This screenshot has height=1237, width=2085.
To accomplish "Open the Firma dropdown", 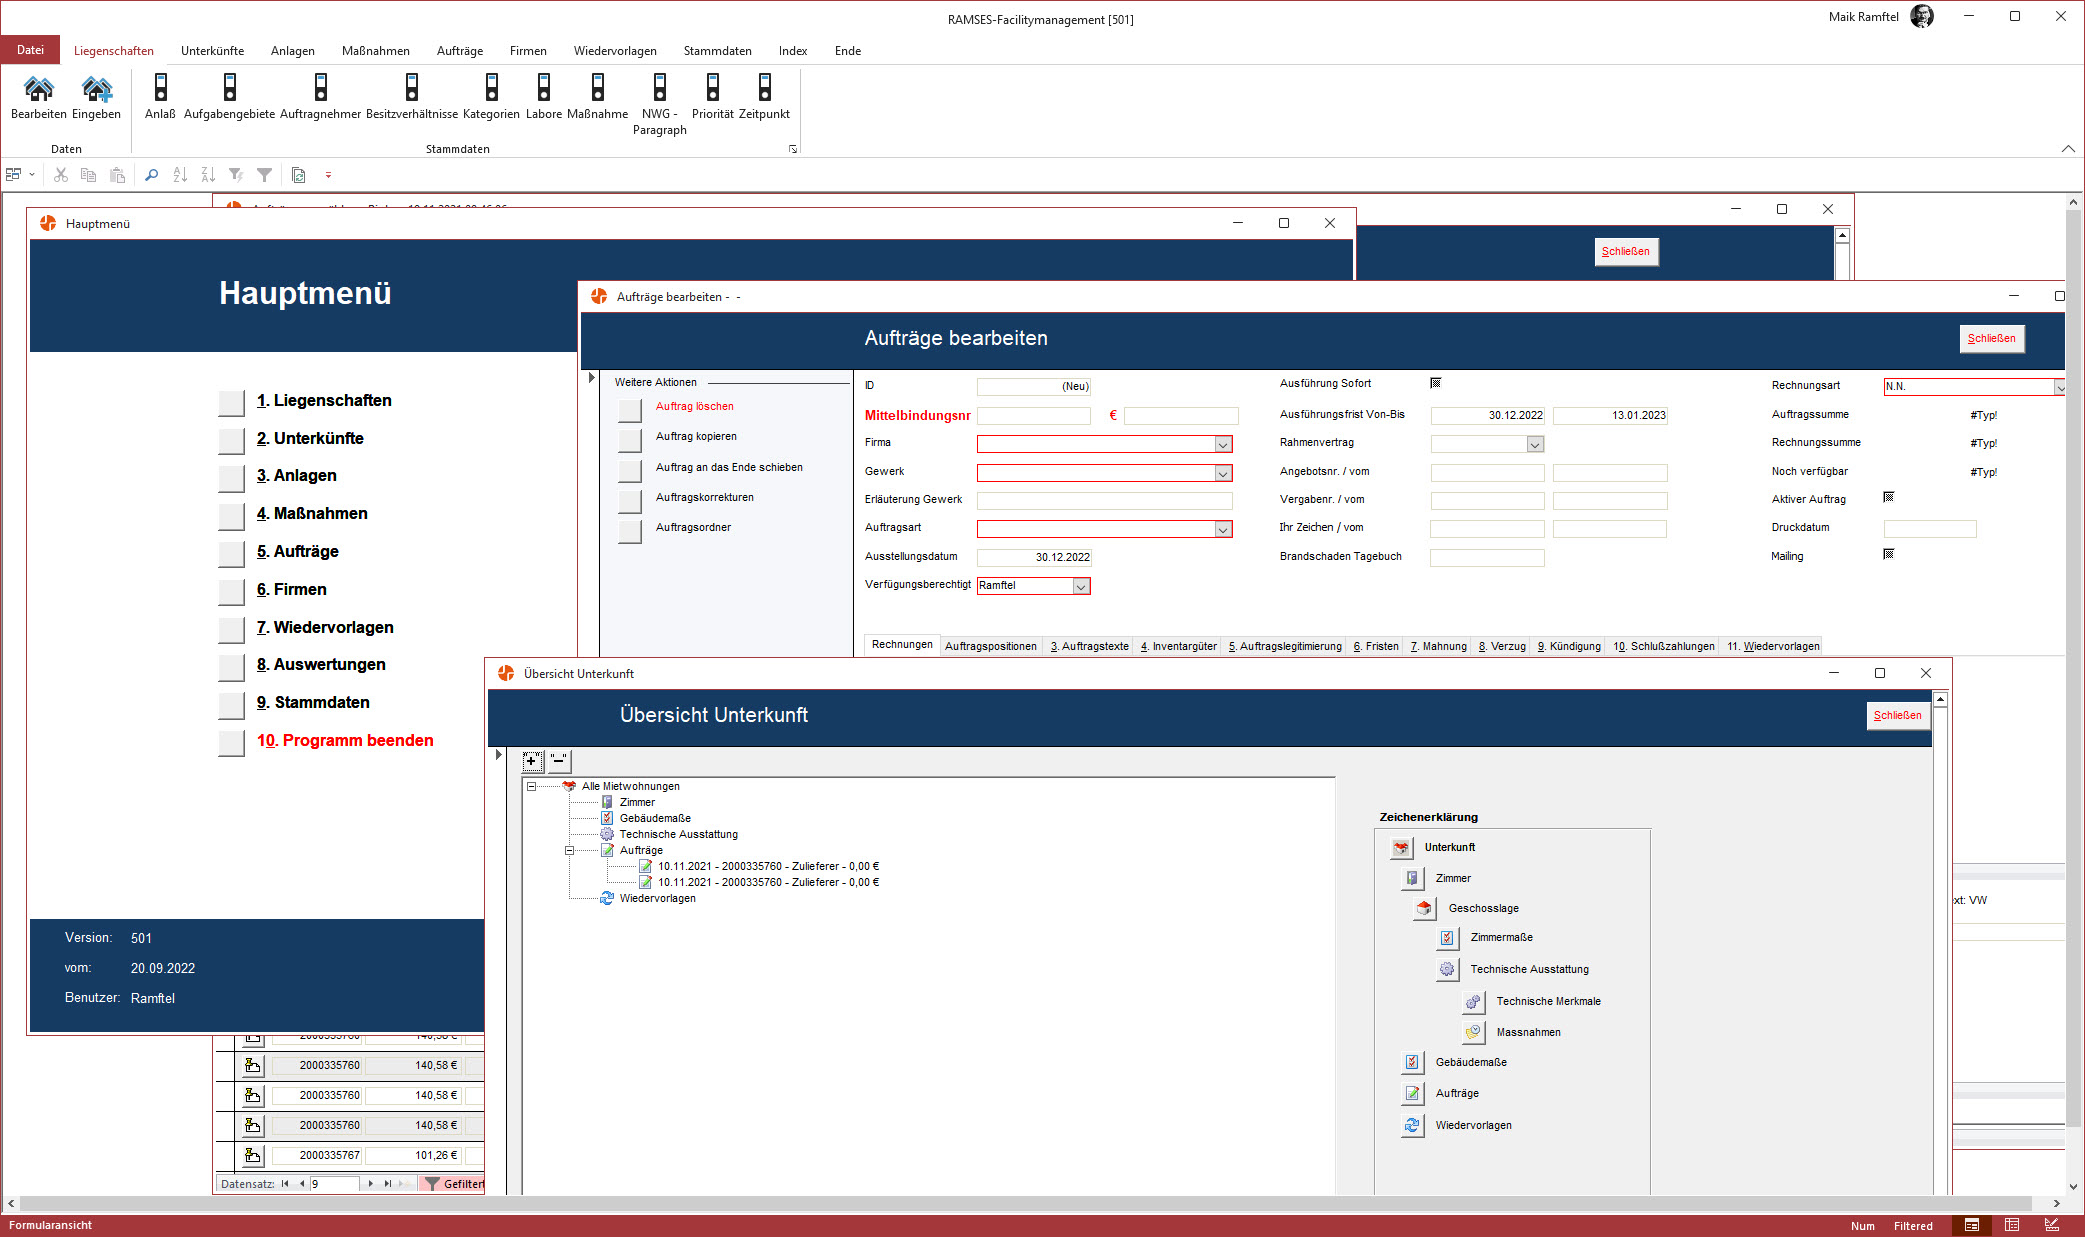I will pyautogui.click(x=1222, y=444).
